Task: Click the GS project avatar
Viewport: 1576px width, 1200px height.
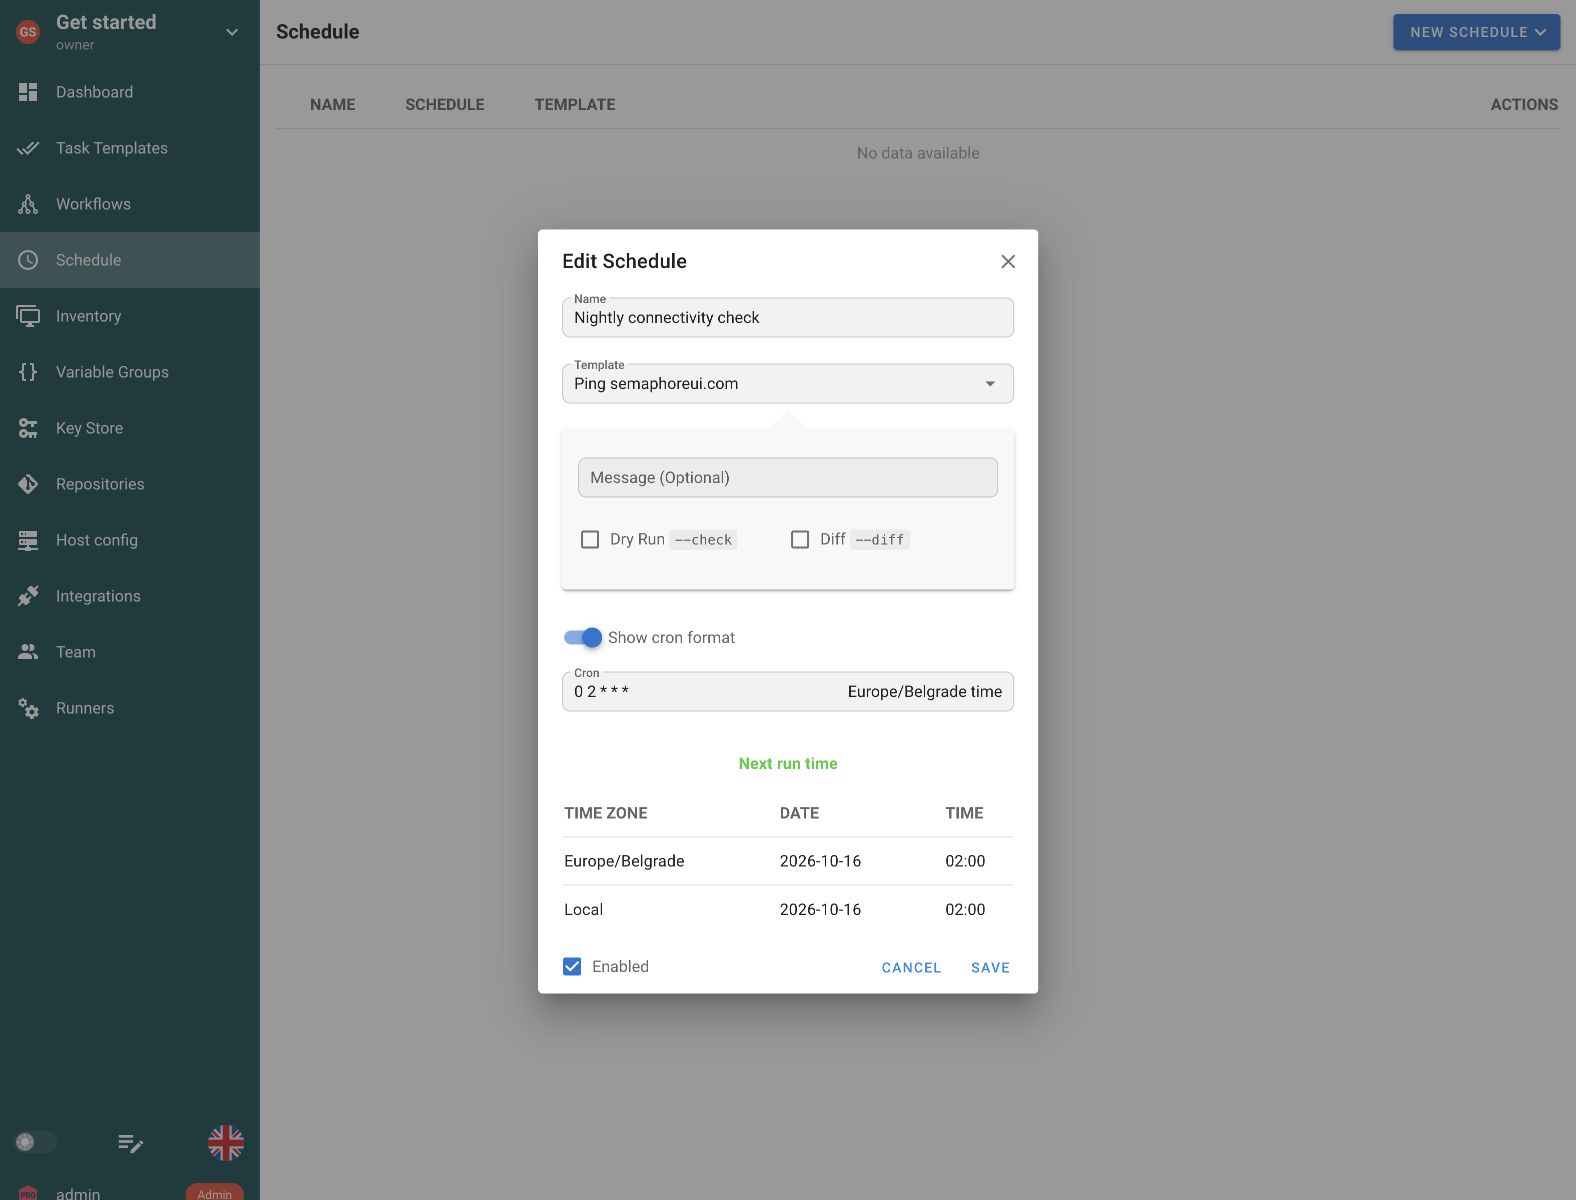Action: [28, 32]
